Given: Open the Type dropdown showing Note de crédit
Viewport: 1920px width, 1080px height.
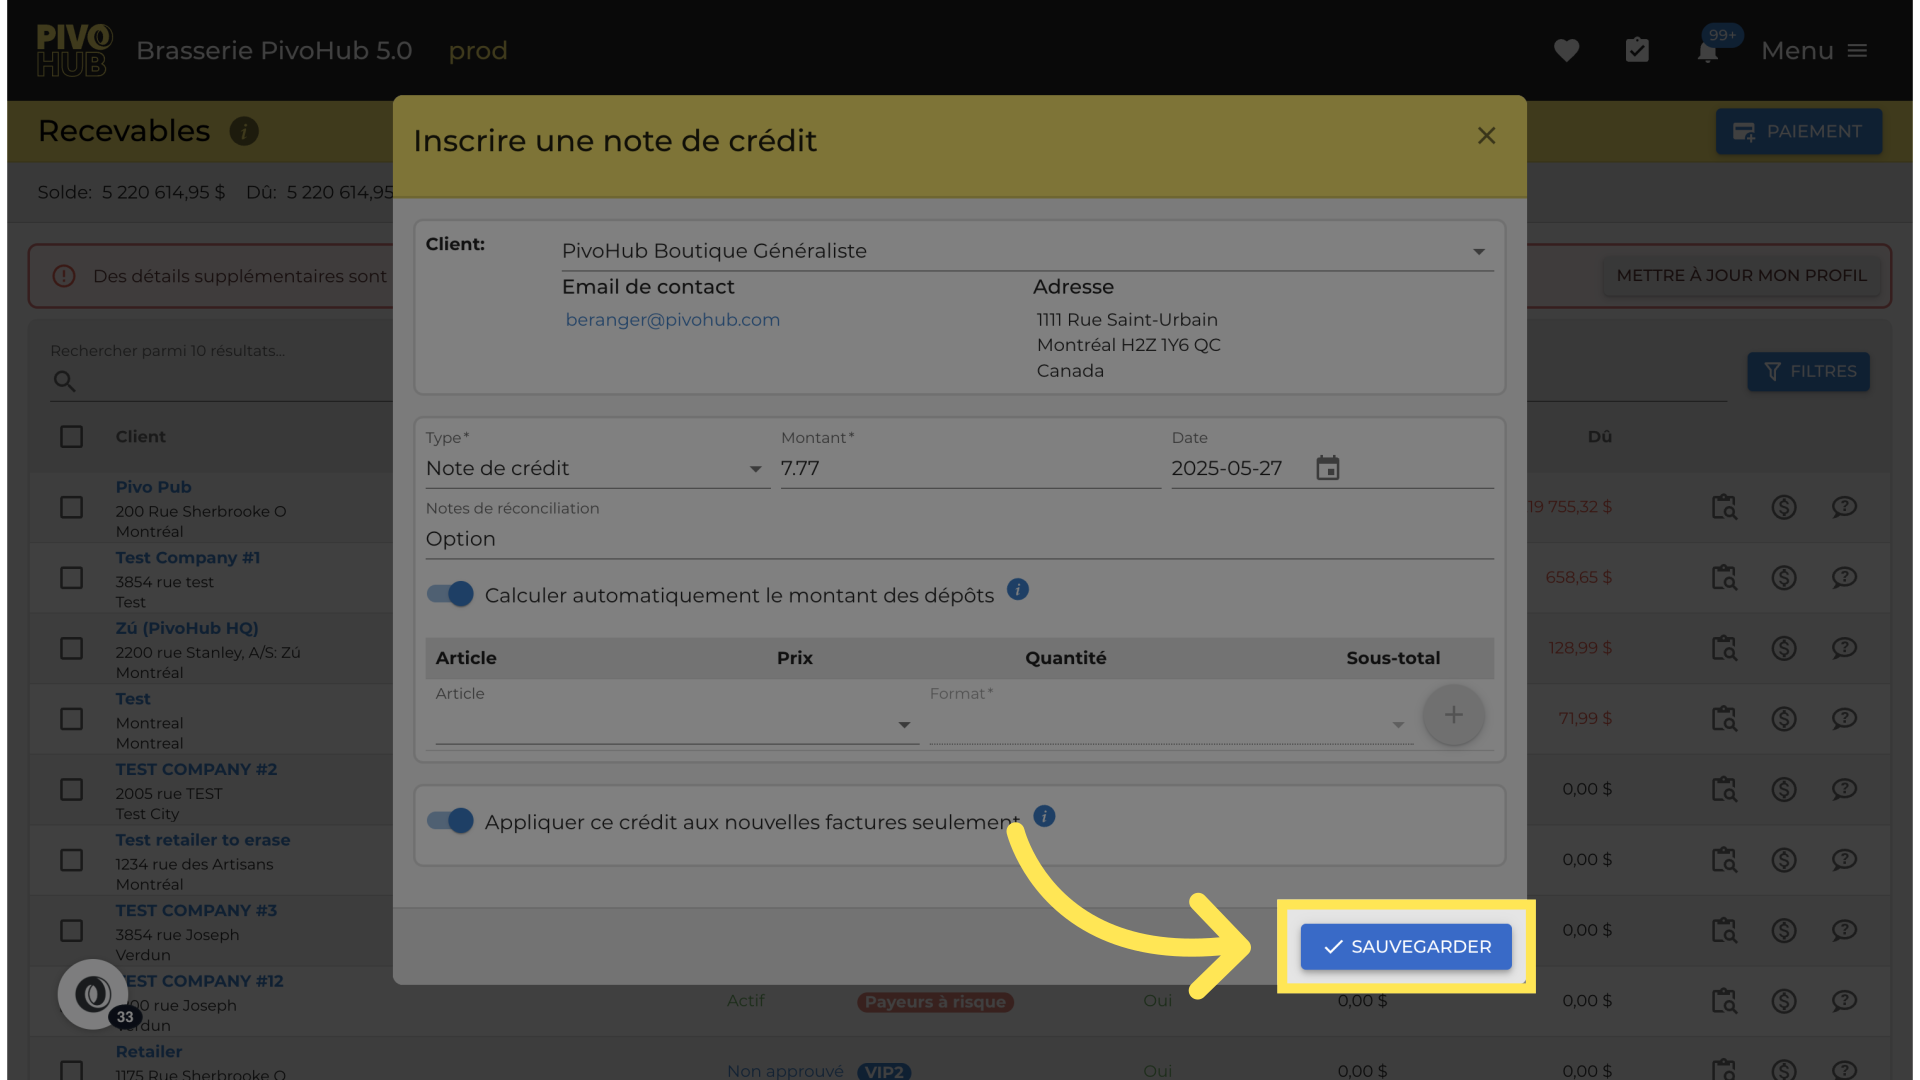Looking at the screenshot, I should (x=596, y=469).
